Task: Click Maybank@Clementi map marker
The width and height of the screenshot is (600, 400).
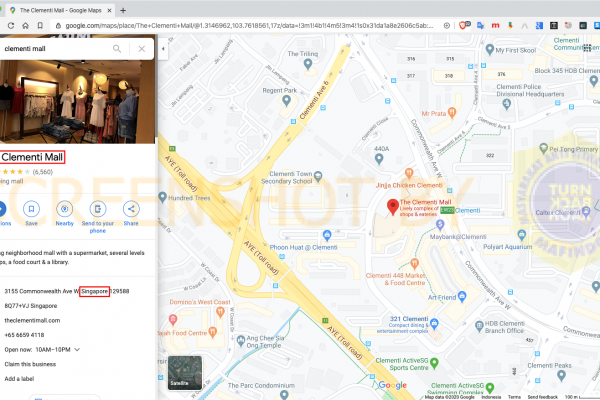Action: pyautogui.click(x=440, y=225)
